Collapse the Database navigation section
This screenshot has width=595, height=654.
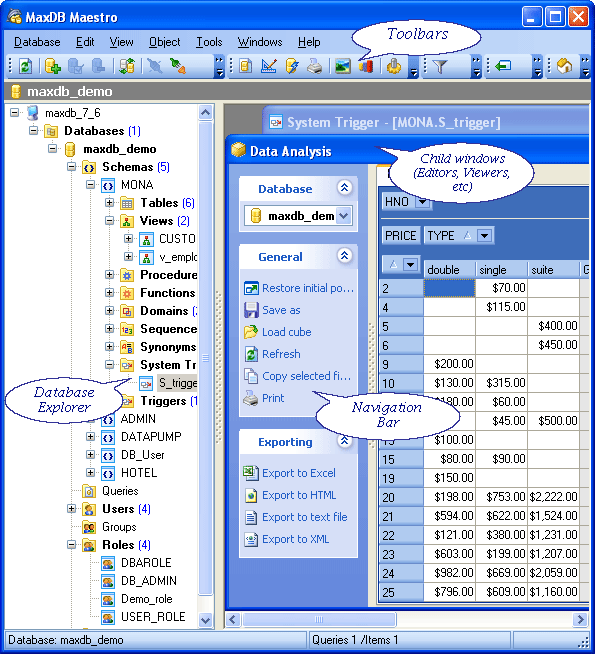coord(344,188)
